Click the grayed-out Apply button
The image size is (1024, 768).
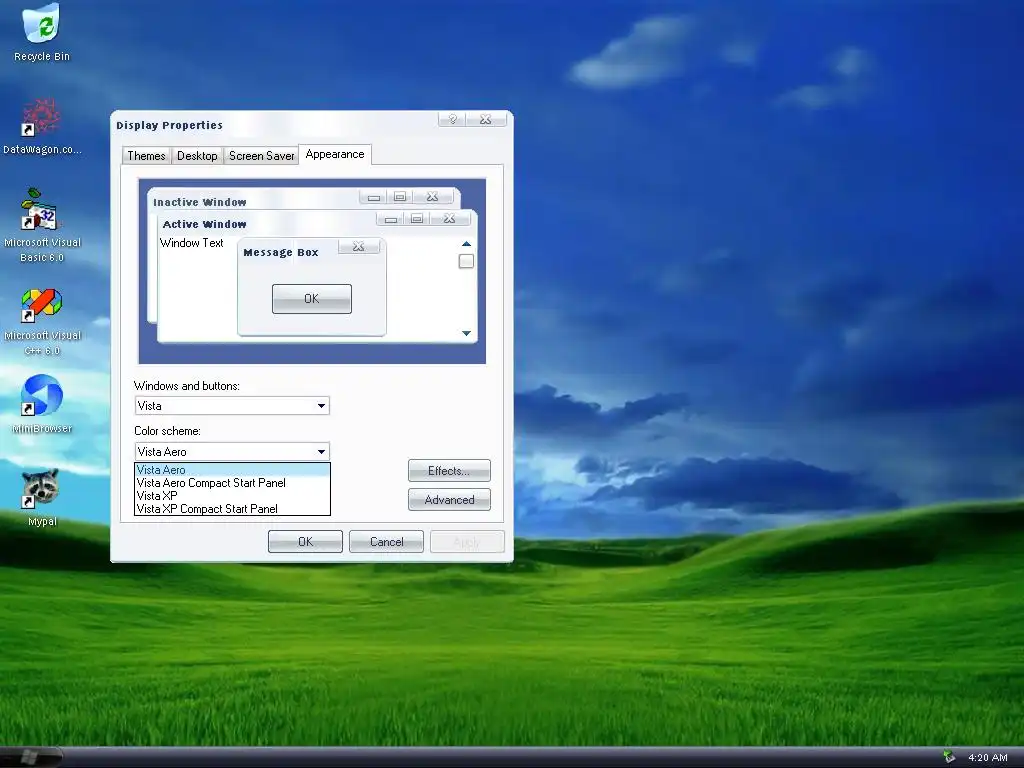click(467, 541)
